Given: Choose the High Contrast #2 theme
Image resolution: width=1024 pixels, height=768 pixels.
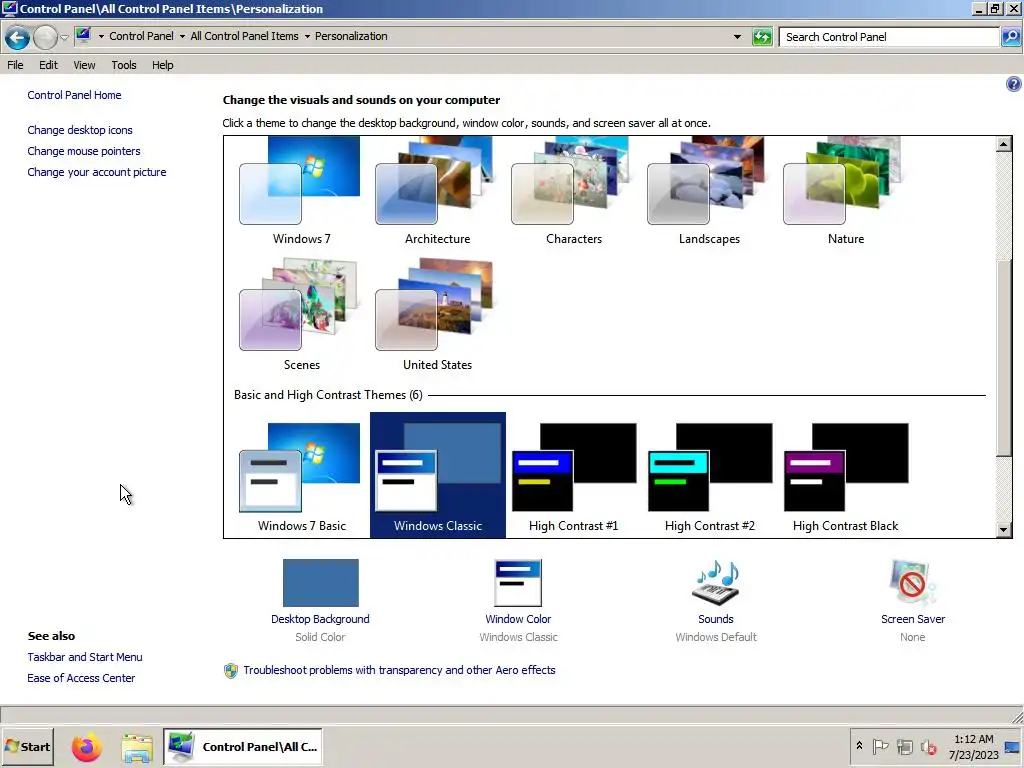Looking at the screenshot, I should click(x=709, y=475).
